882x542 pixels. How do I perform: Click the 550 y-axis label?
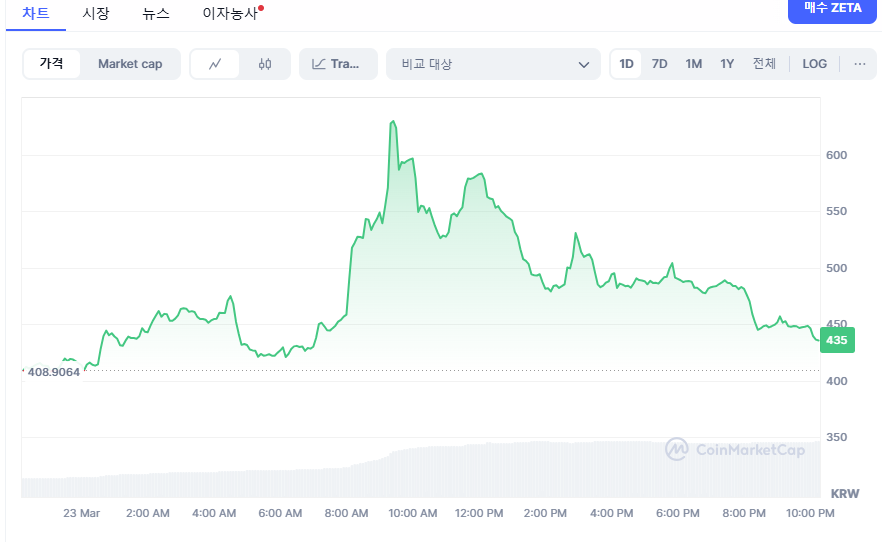click(836, 211)
